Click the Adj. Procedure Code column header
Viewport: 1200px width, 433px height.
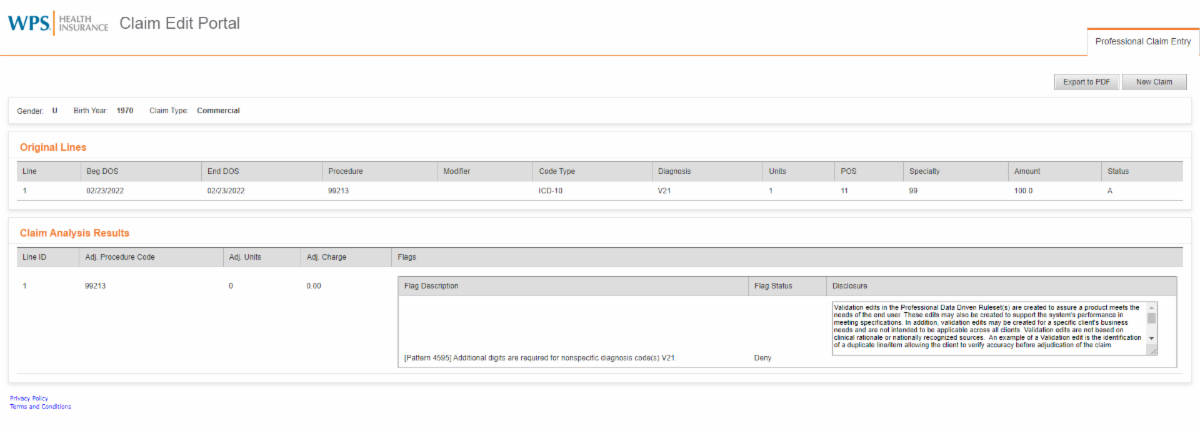pyautogui.click(x=120, y=257)
